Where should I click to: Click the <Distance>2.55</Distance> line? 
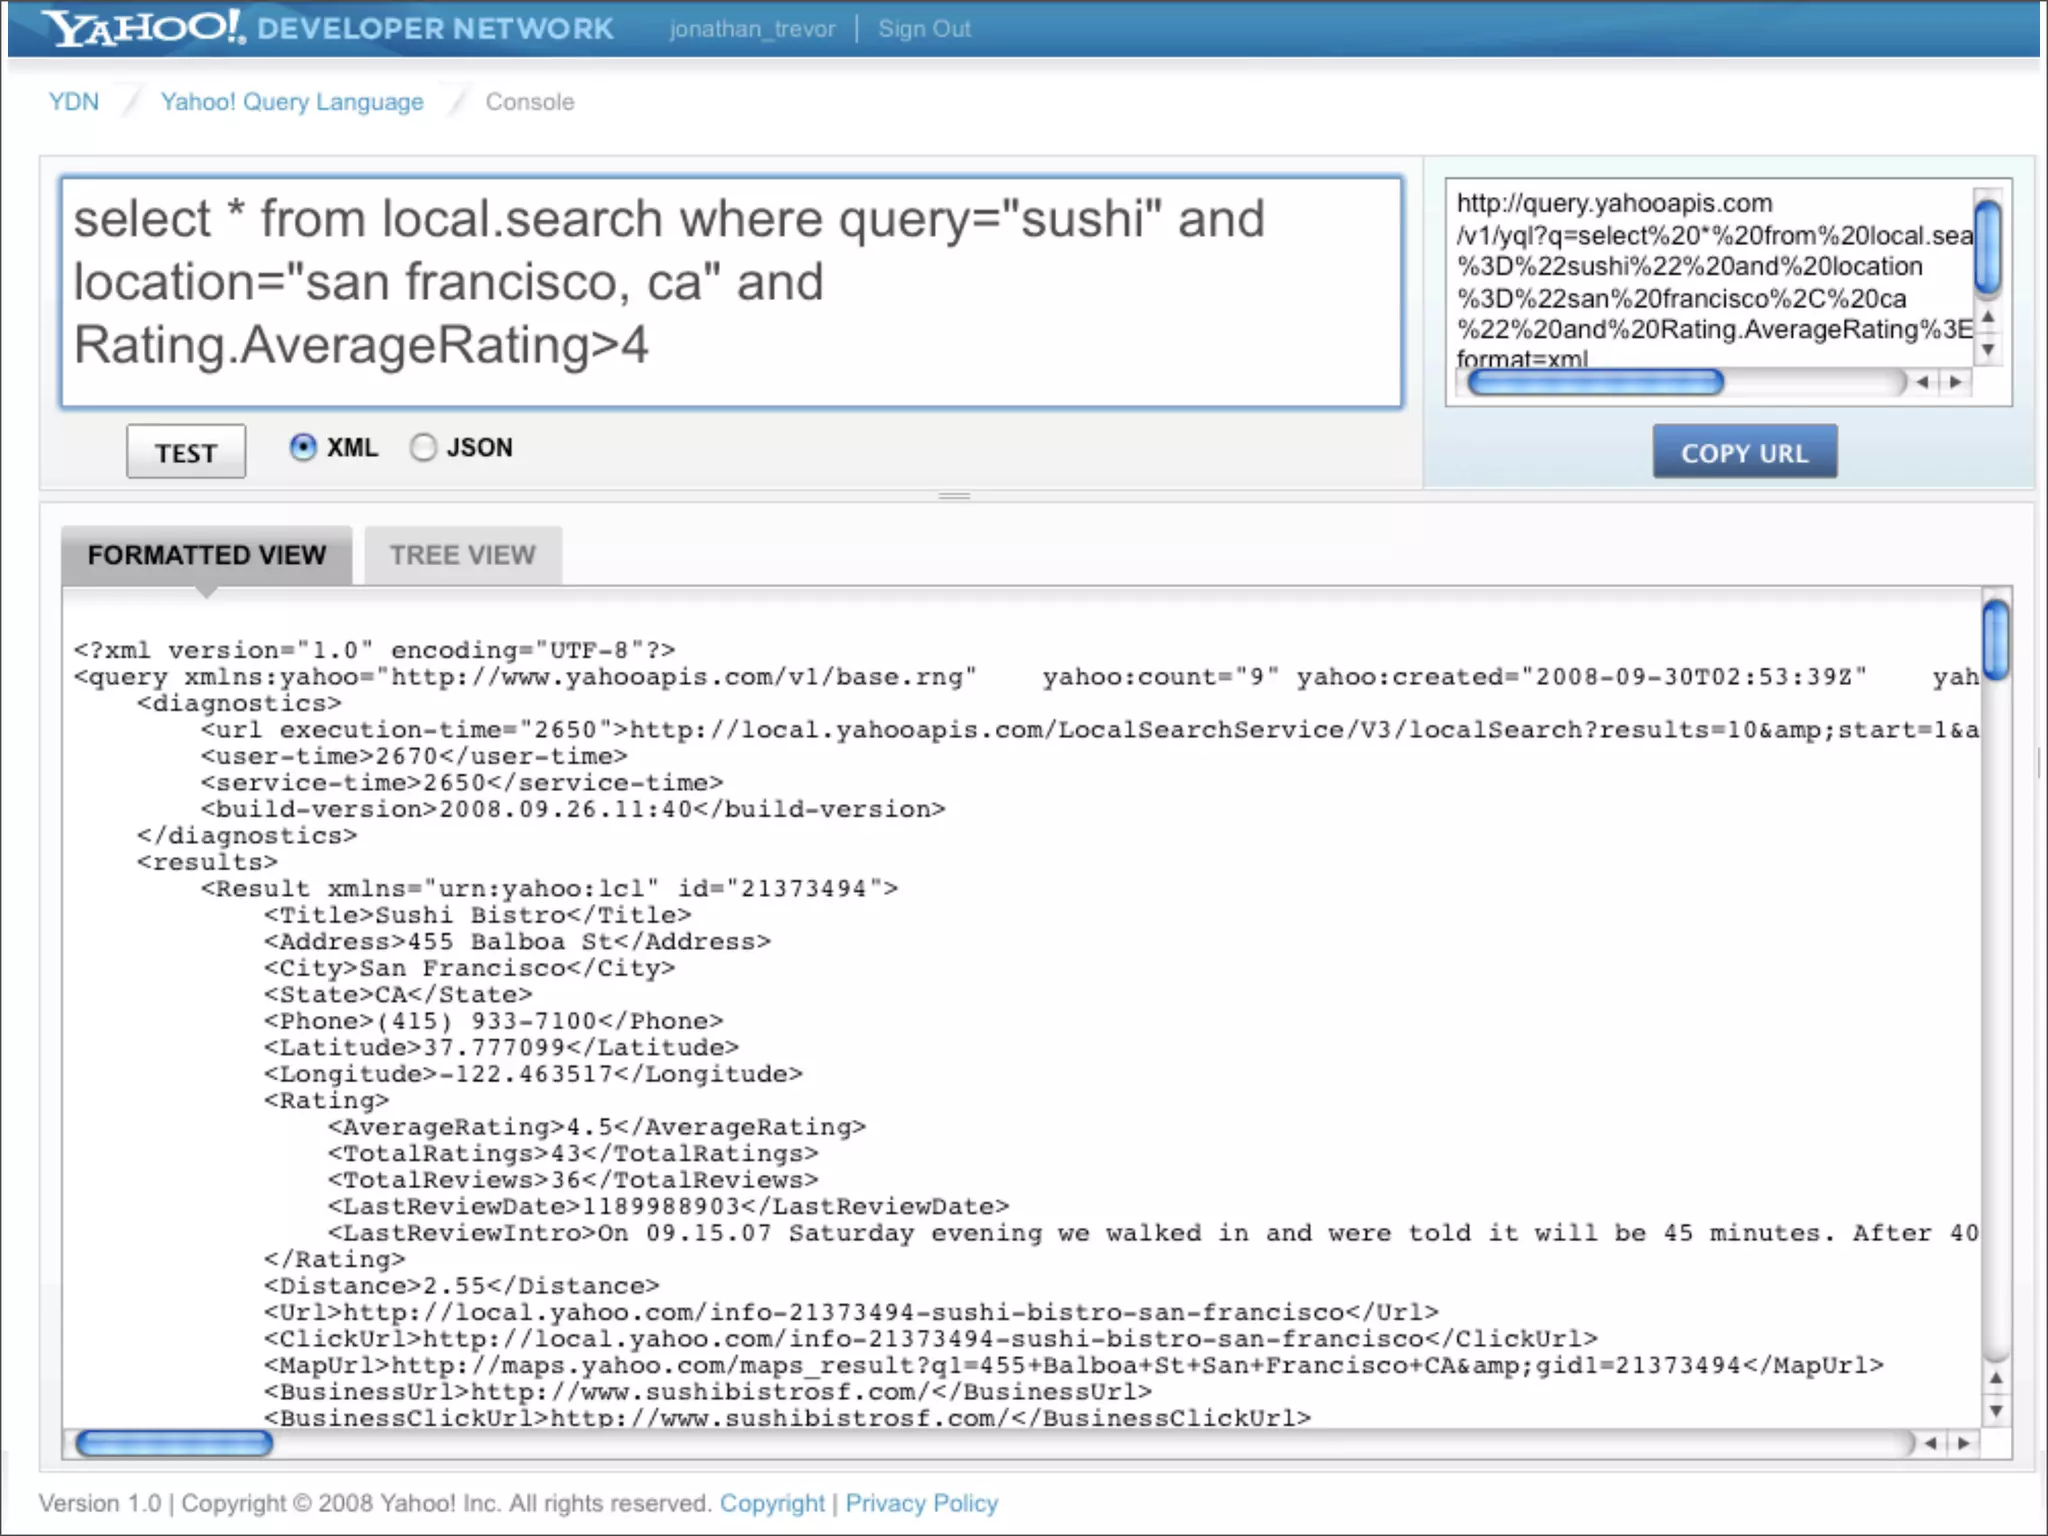tap(462, 1286)
